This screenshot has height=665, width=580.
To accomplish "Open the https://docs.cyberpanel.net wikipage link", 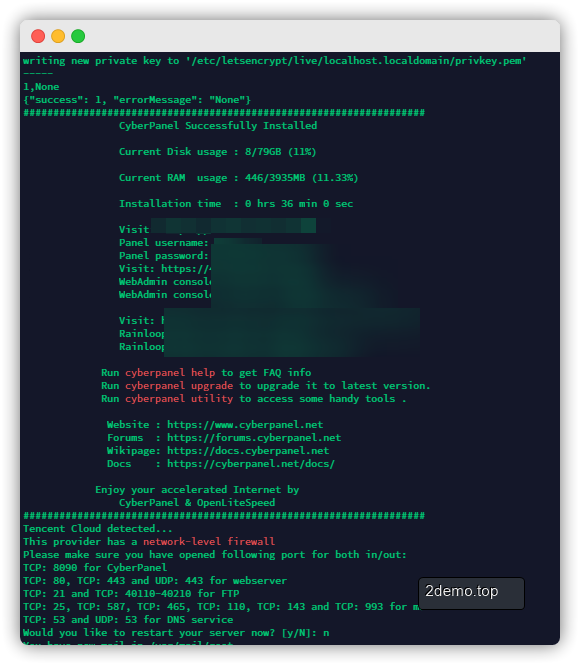I will pos(248,450).
